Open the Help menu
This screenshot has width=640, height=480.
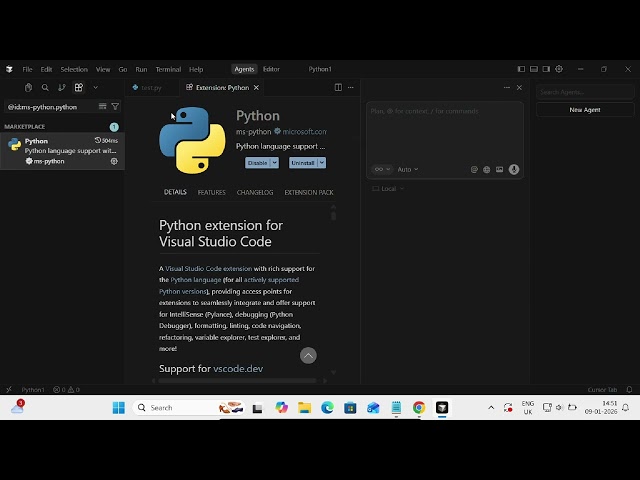tap(196, 69)
